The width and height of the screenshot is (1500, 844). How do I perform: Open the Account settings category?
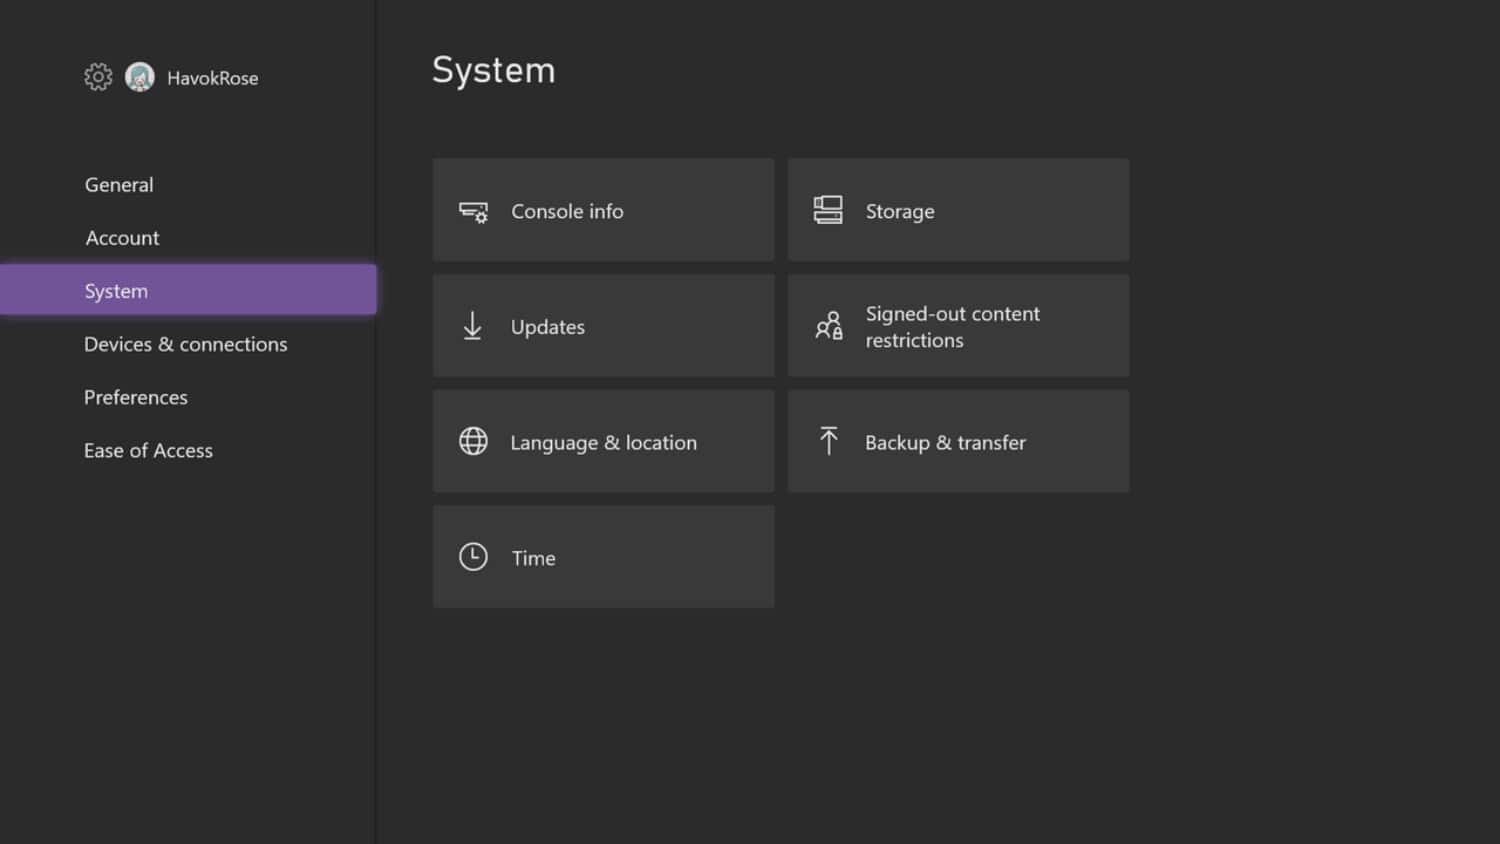[x=122, y=238]
